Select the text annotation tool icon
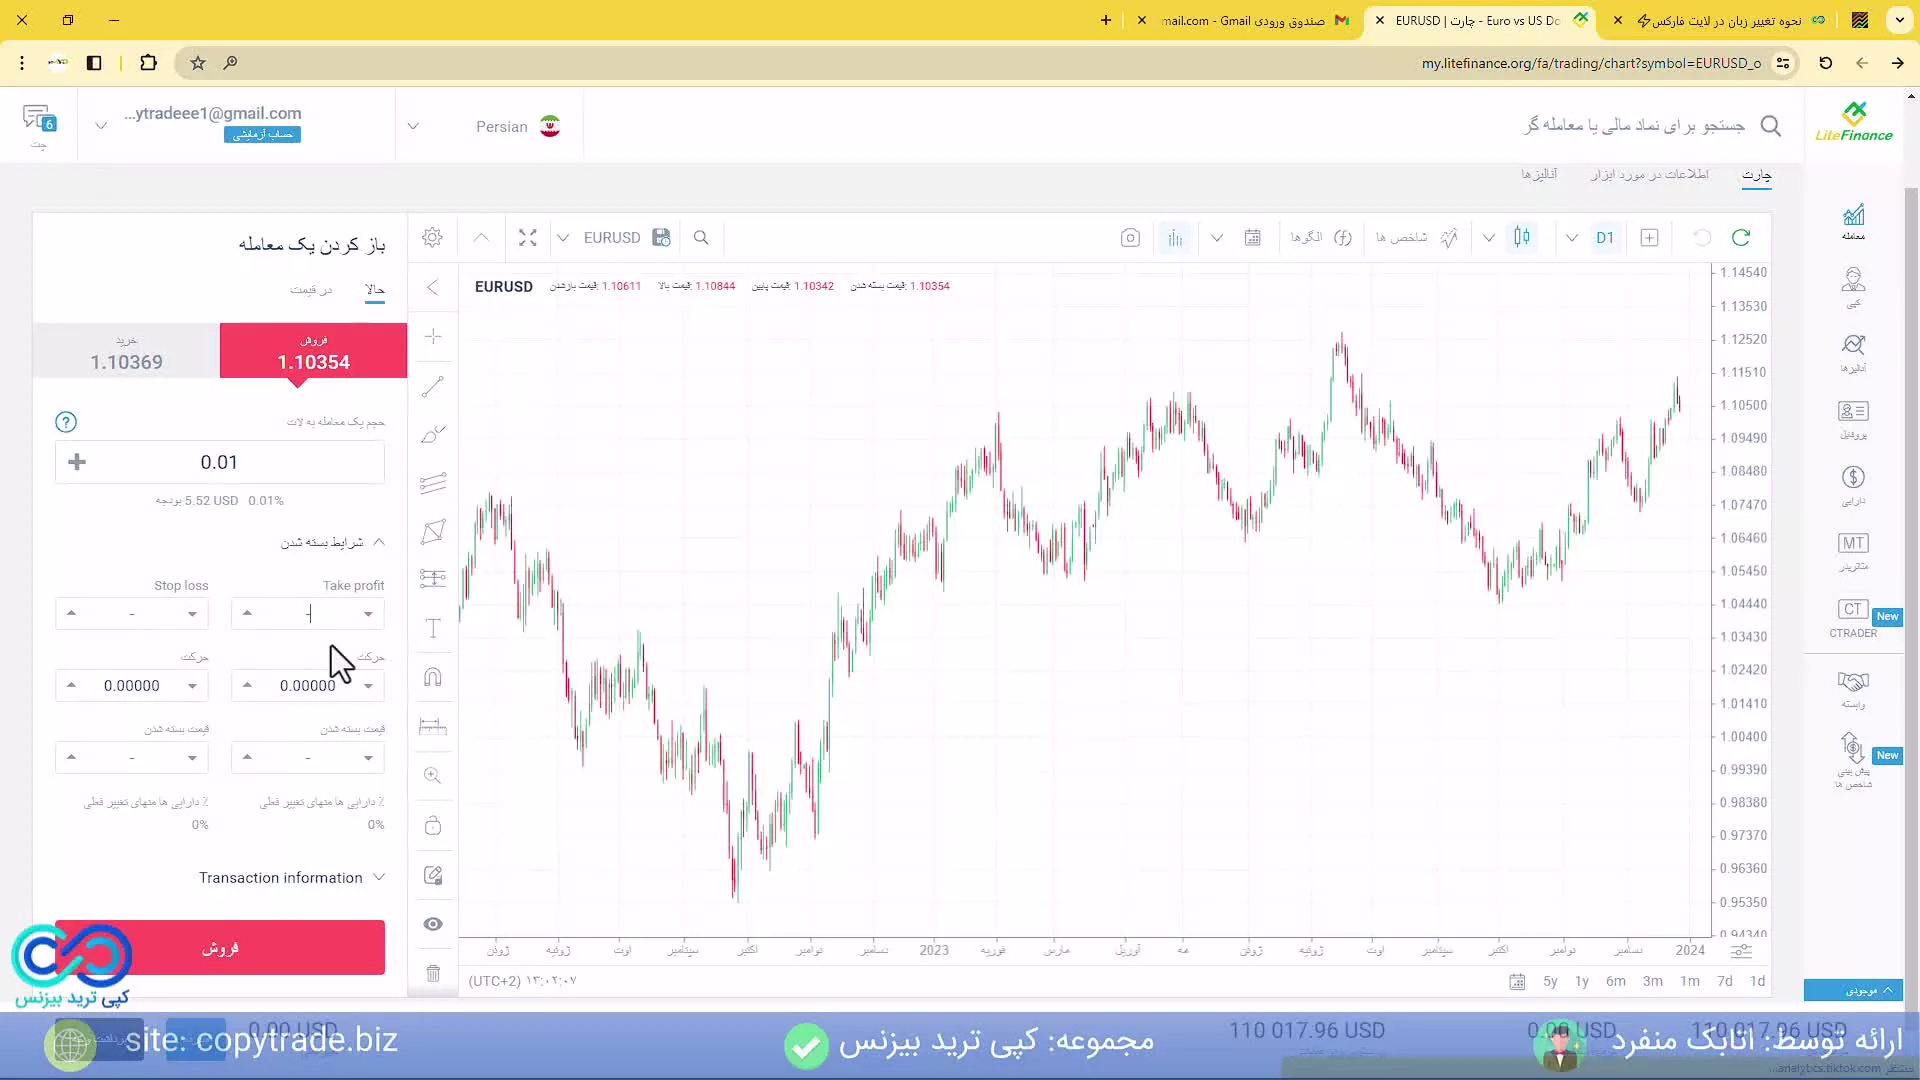1920x1080 pixels. point(433,629)
